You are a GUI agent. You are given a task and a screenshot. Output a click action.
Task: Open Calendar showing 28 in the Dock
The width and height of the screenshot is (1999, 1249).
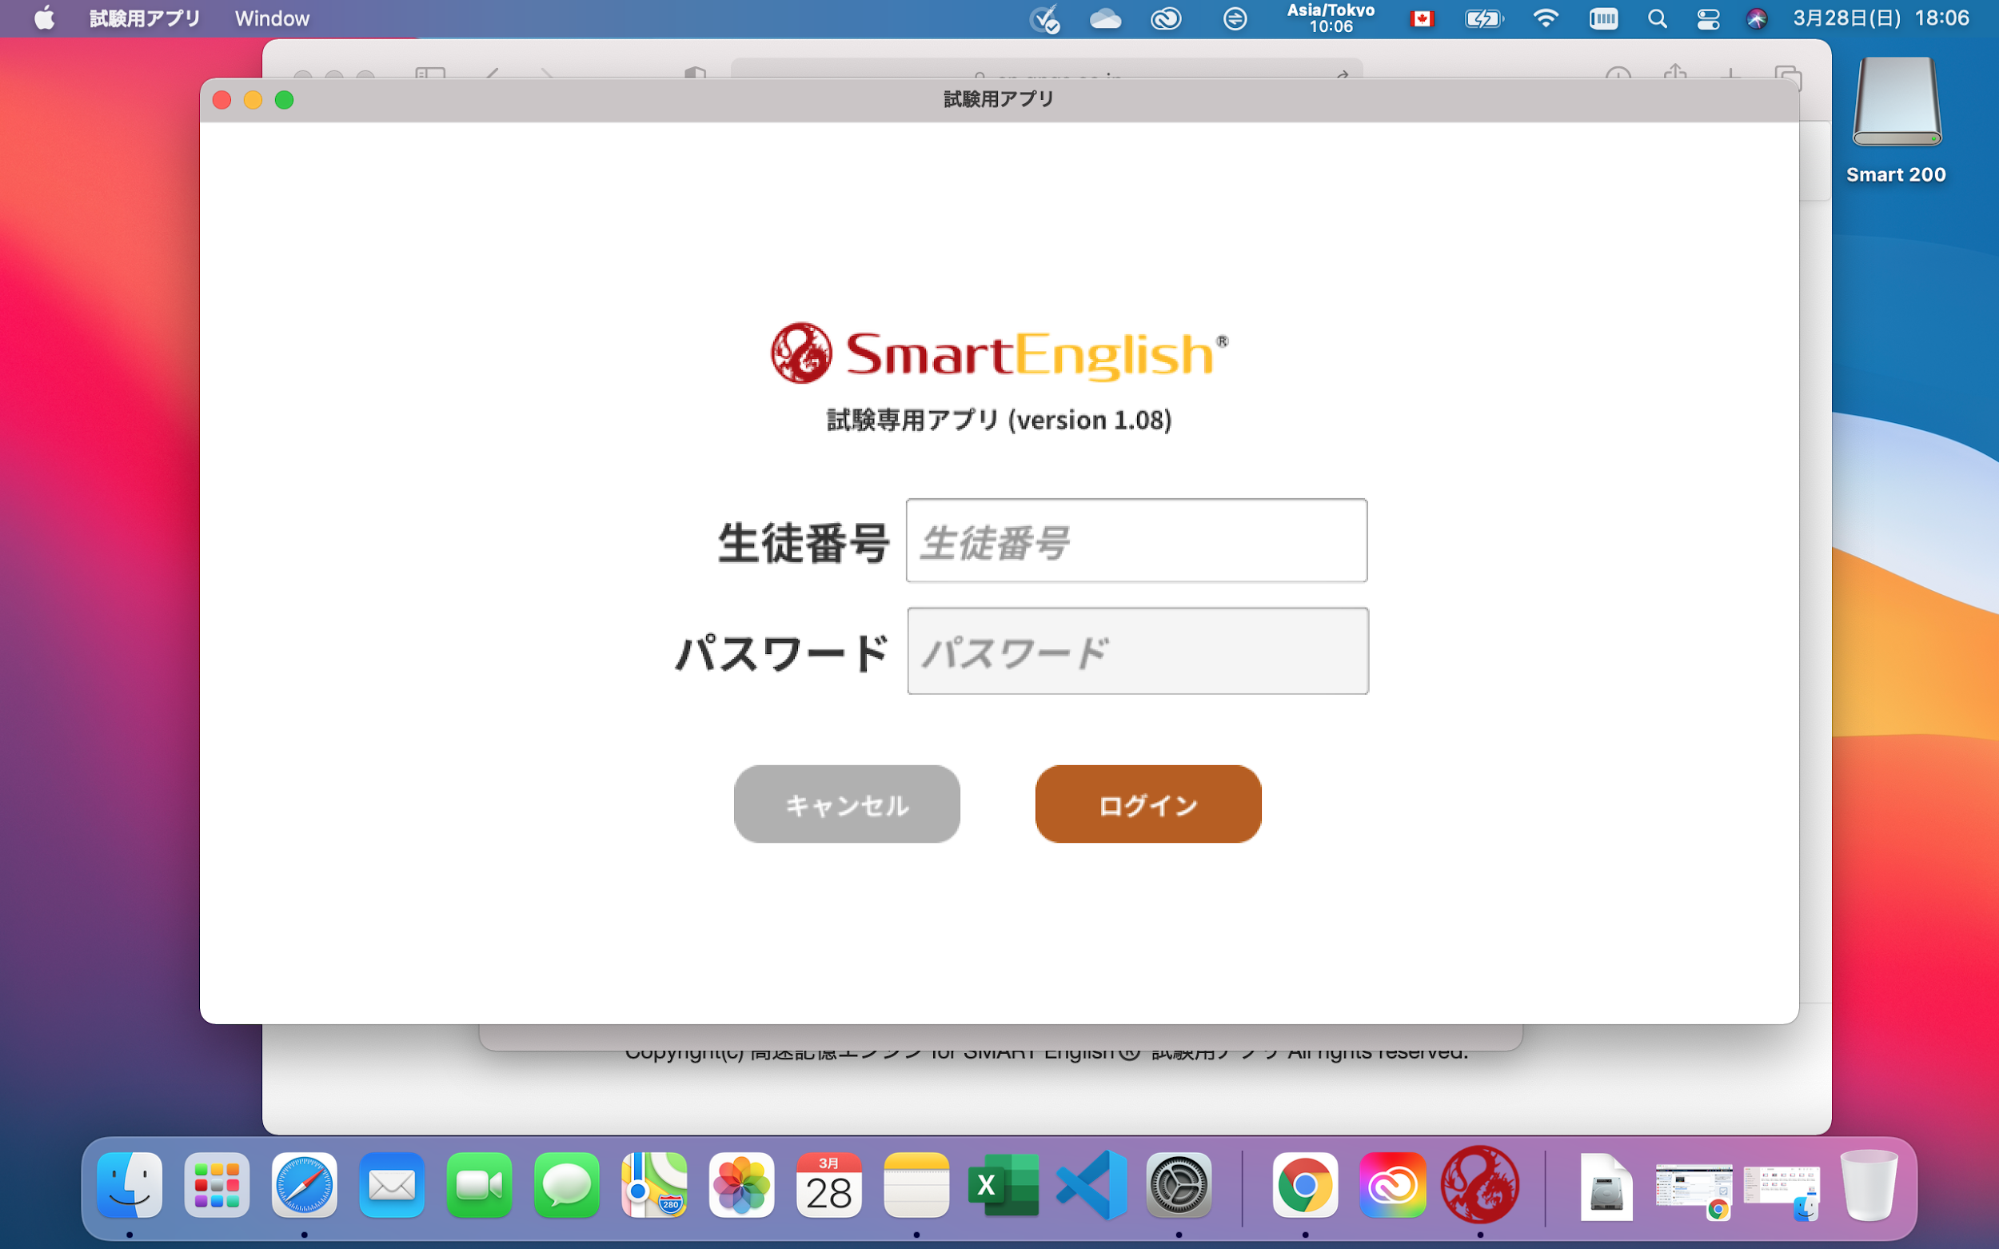click(x=829, y=1185)
